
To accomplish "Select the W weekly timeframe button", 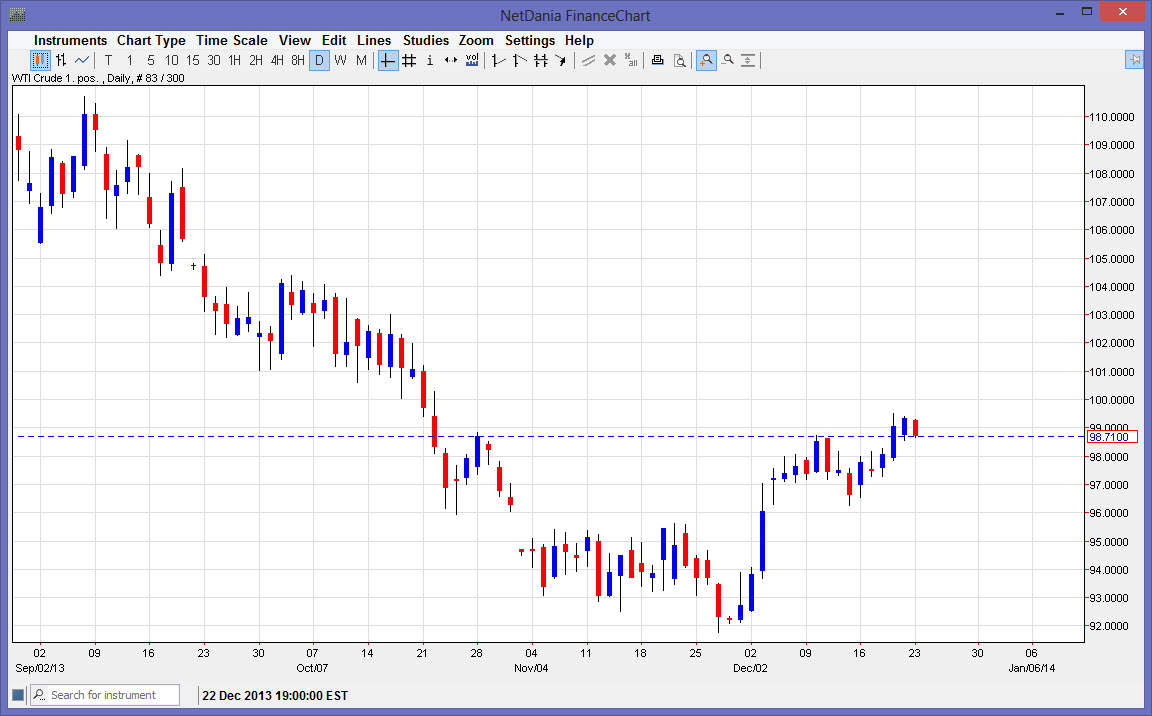I will (x=340, y=60).
